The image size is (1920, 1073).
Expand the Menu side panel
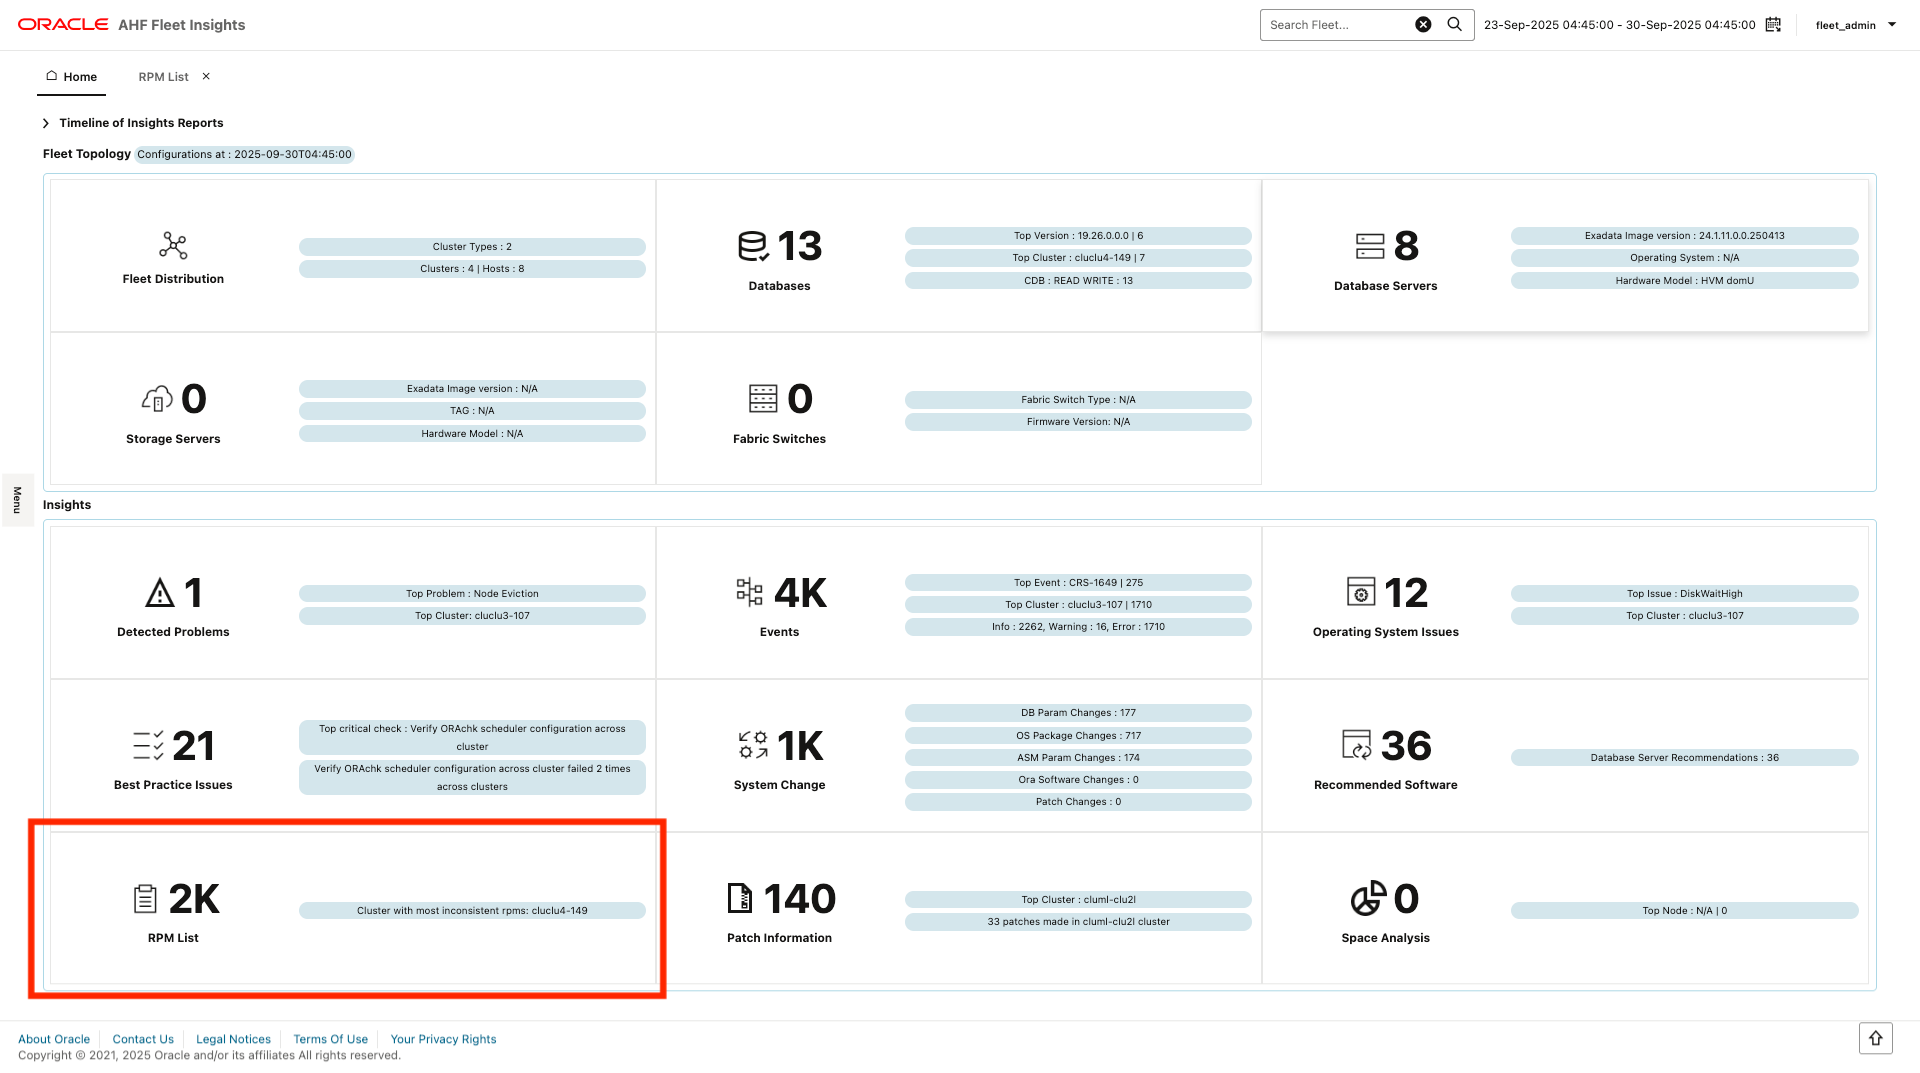(x=17, y=500)
